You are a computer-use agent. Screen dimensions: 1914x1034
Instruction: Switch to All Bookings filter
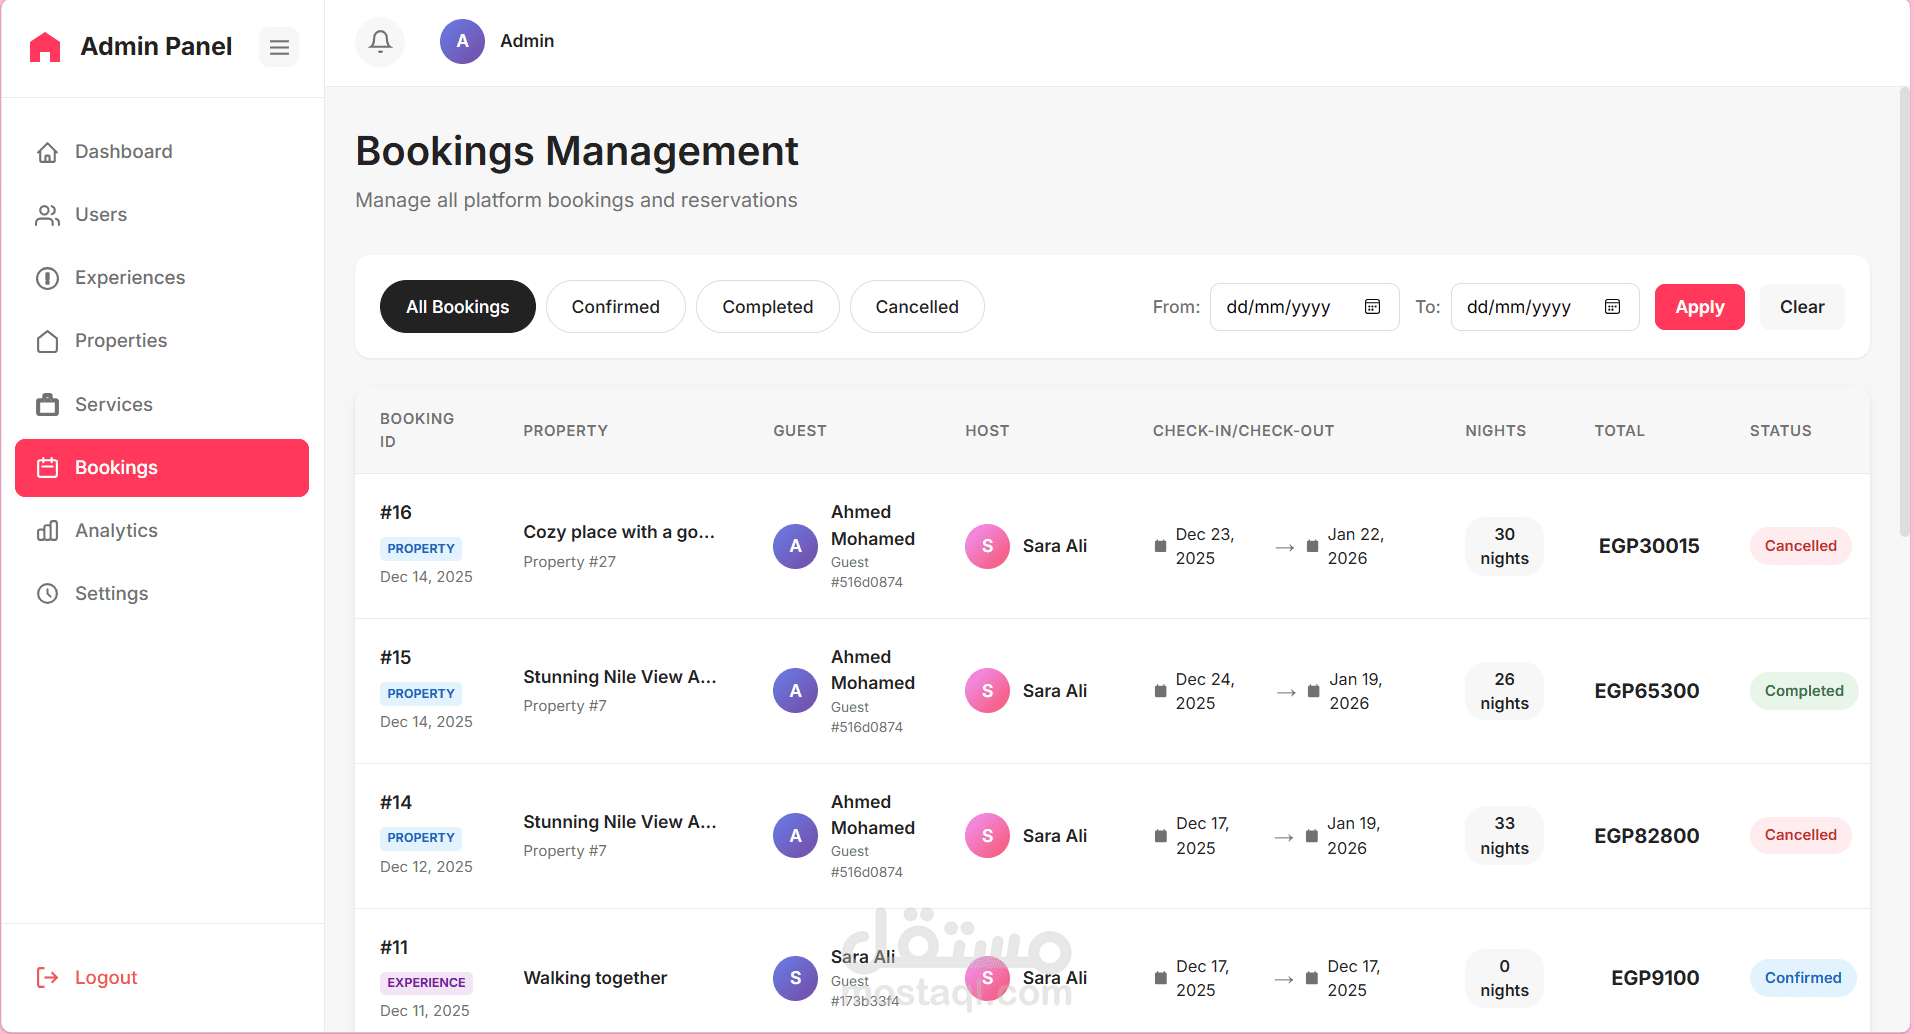pyautogui.click(x=457, y=307)
